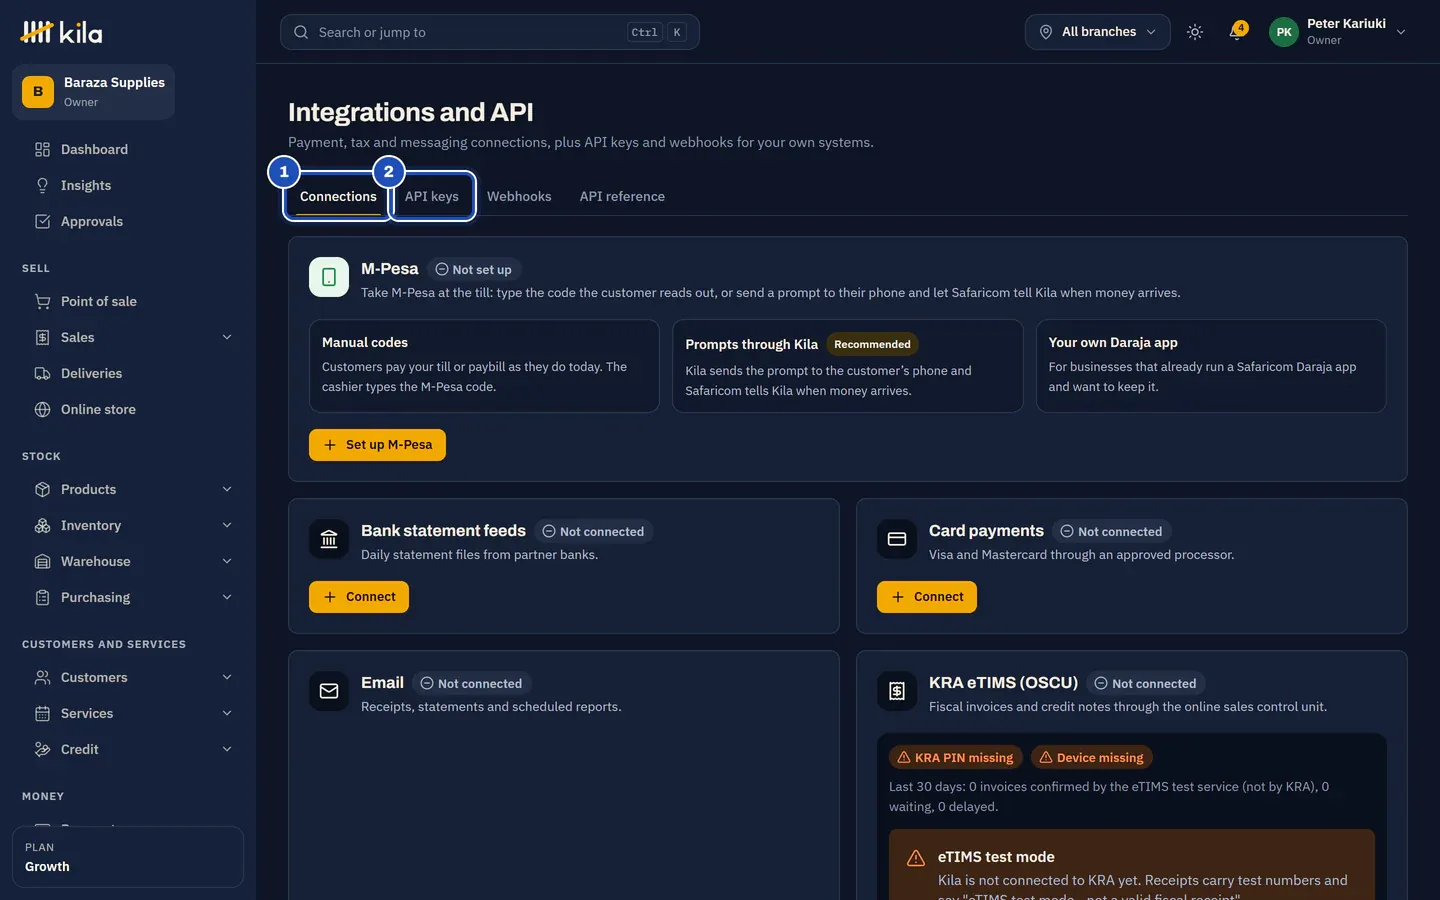Image resolution: width=1440 pixels, height=900 pixels.
Task: Click the Growth plan card
Action: coord(128,857)
